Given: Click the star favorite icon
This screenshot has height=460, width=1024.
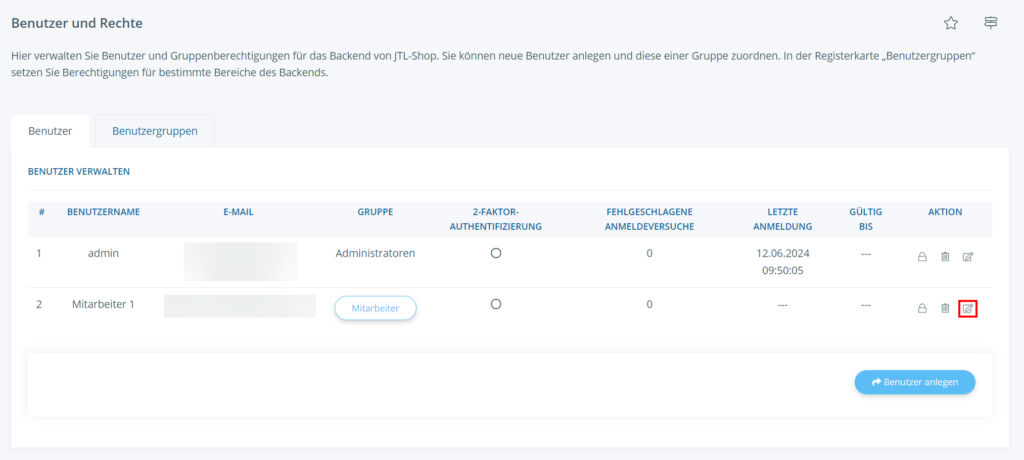Looking at the screenshot, I should point(950,23).
